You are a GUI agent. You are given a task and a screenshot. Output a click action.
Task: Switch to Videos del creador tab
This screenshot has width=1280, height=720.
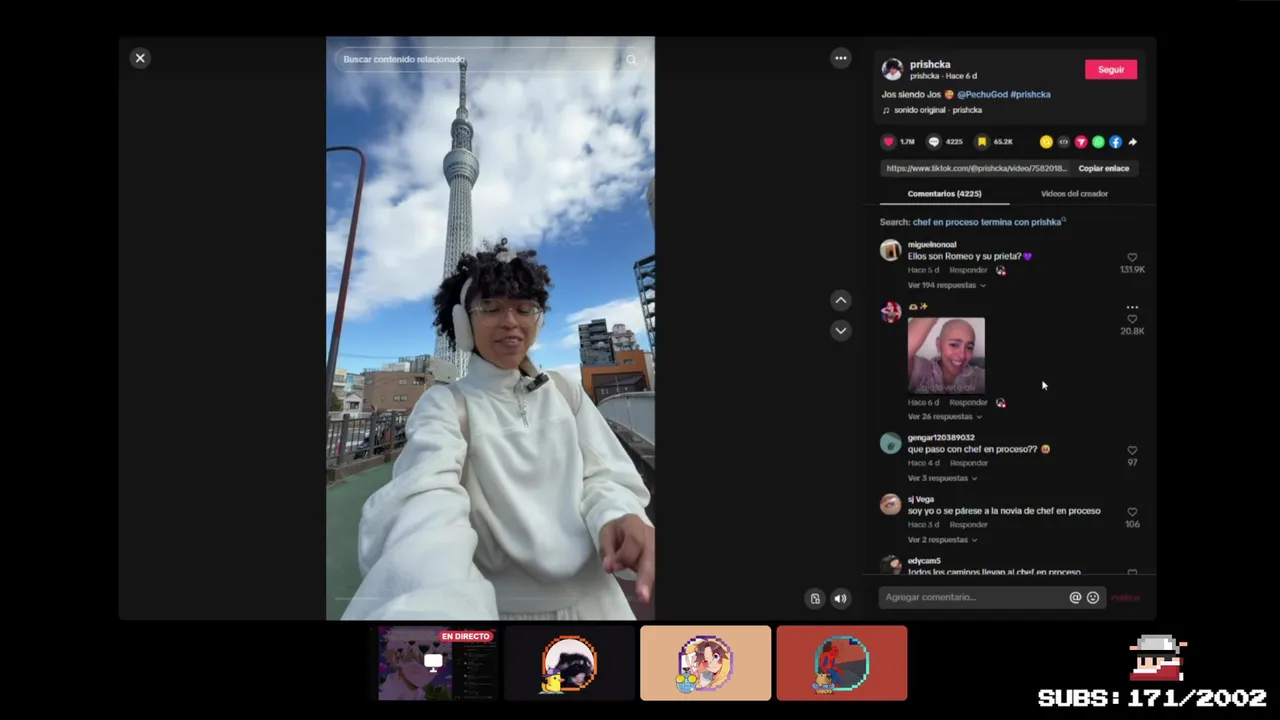point(1074,193)
